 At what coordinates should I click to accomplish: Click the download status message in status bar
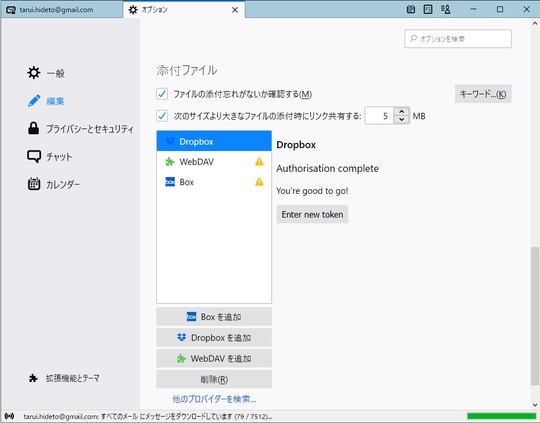(148, 416)
